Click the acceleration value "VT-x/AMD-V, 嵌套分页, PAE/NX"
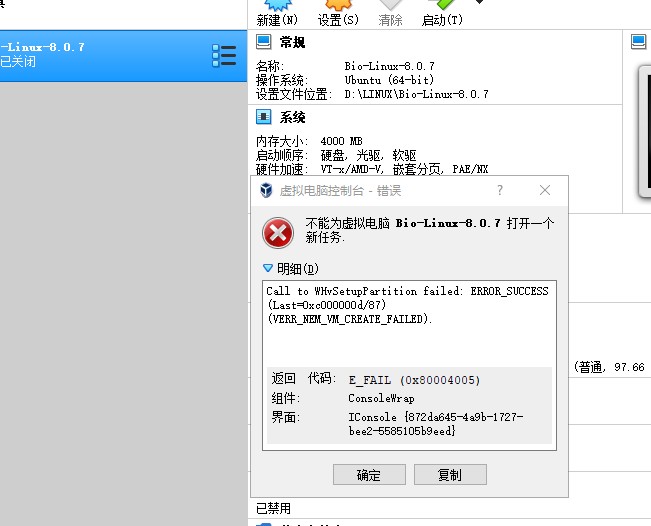This screenshot has width=651, height=526. [x=404, y=169]
